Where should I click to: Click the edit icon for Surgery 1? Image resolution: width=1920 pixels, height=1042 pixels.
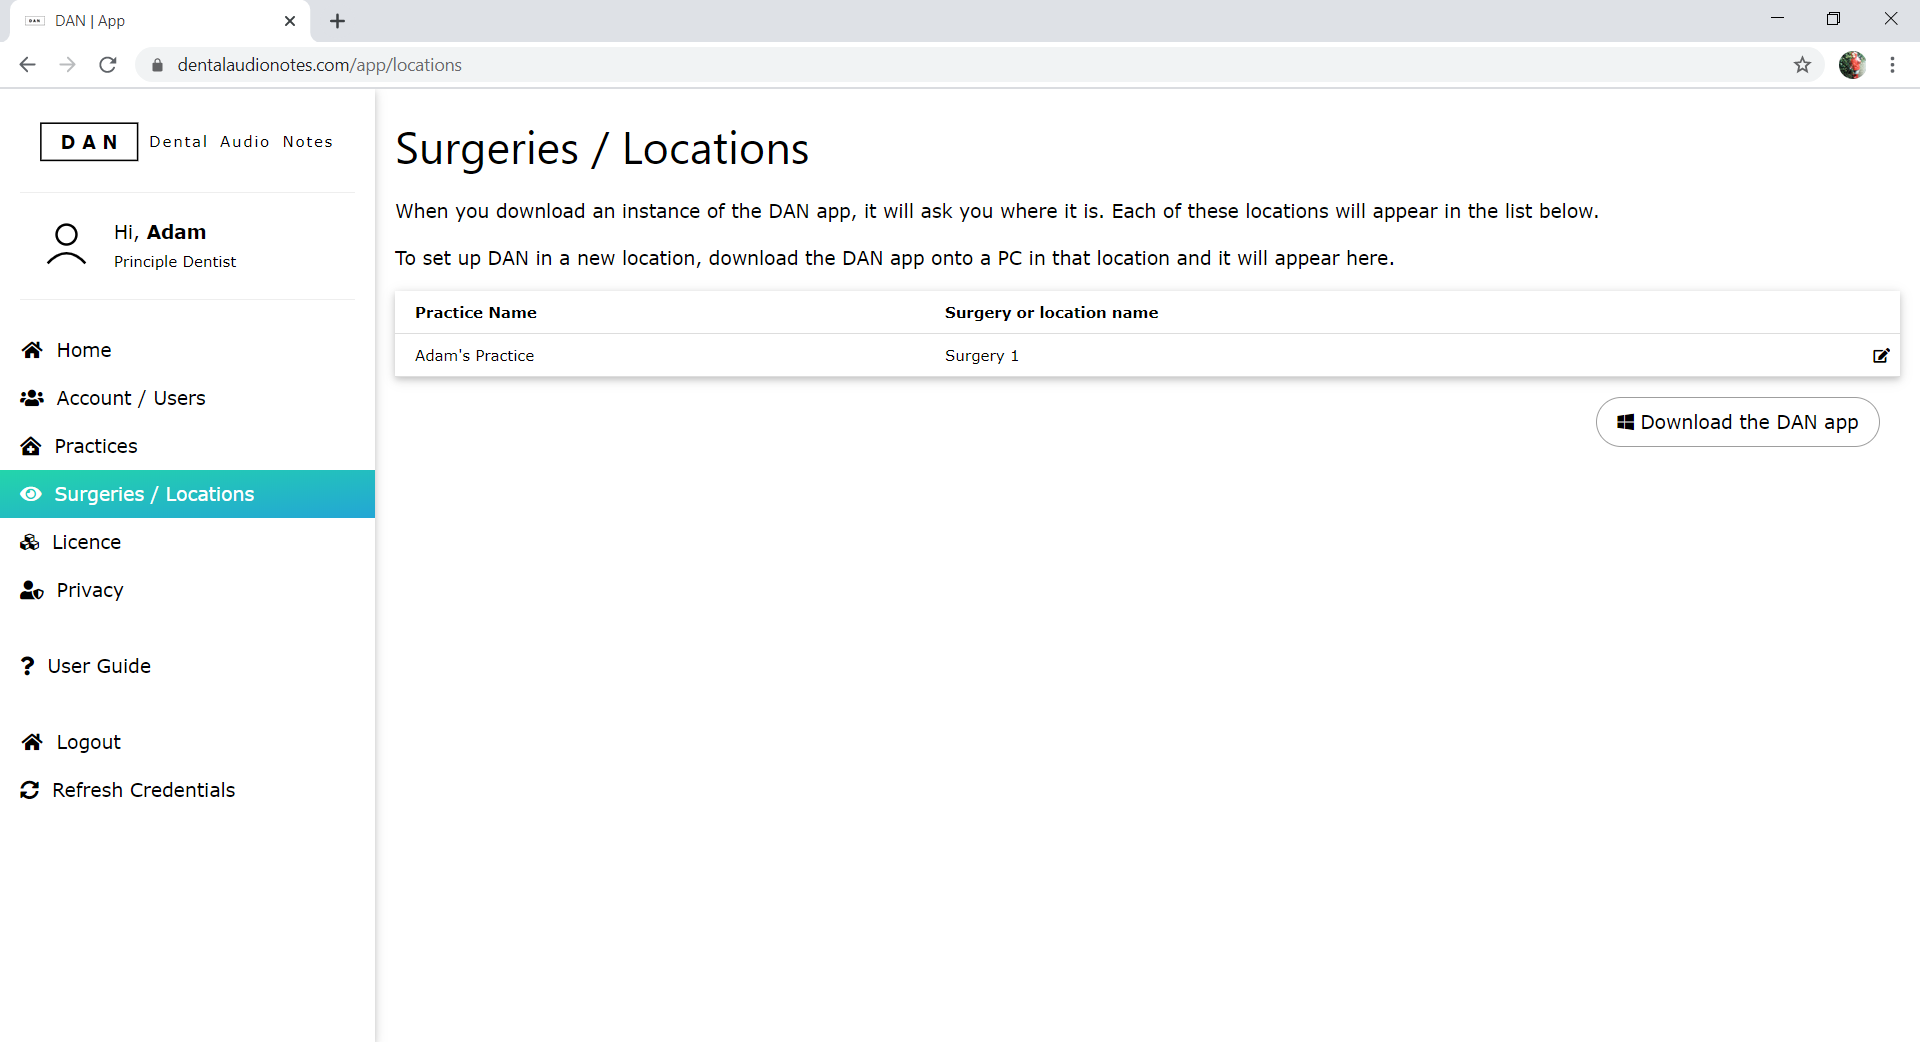[x=1880, y=356]
